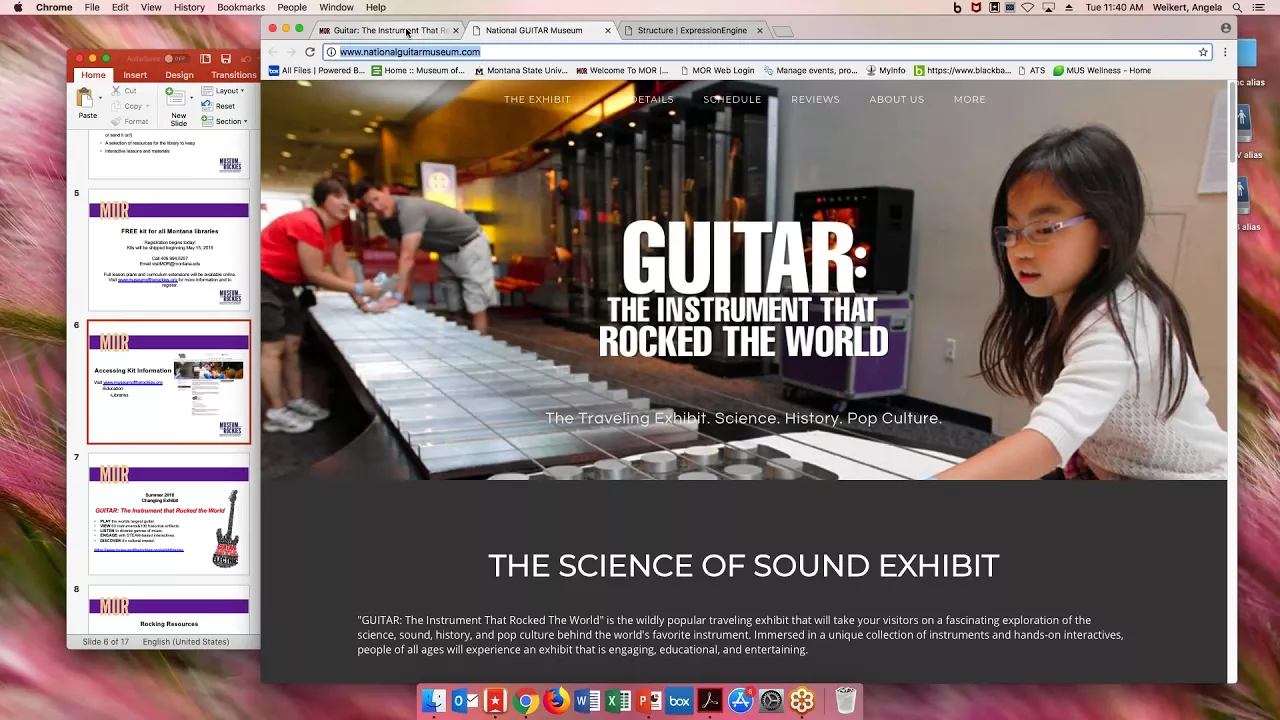Click the address bar URL field
This screenshot has height=720, width=1280.
[x=766, y=52]
